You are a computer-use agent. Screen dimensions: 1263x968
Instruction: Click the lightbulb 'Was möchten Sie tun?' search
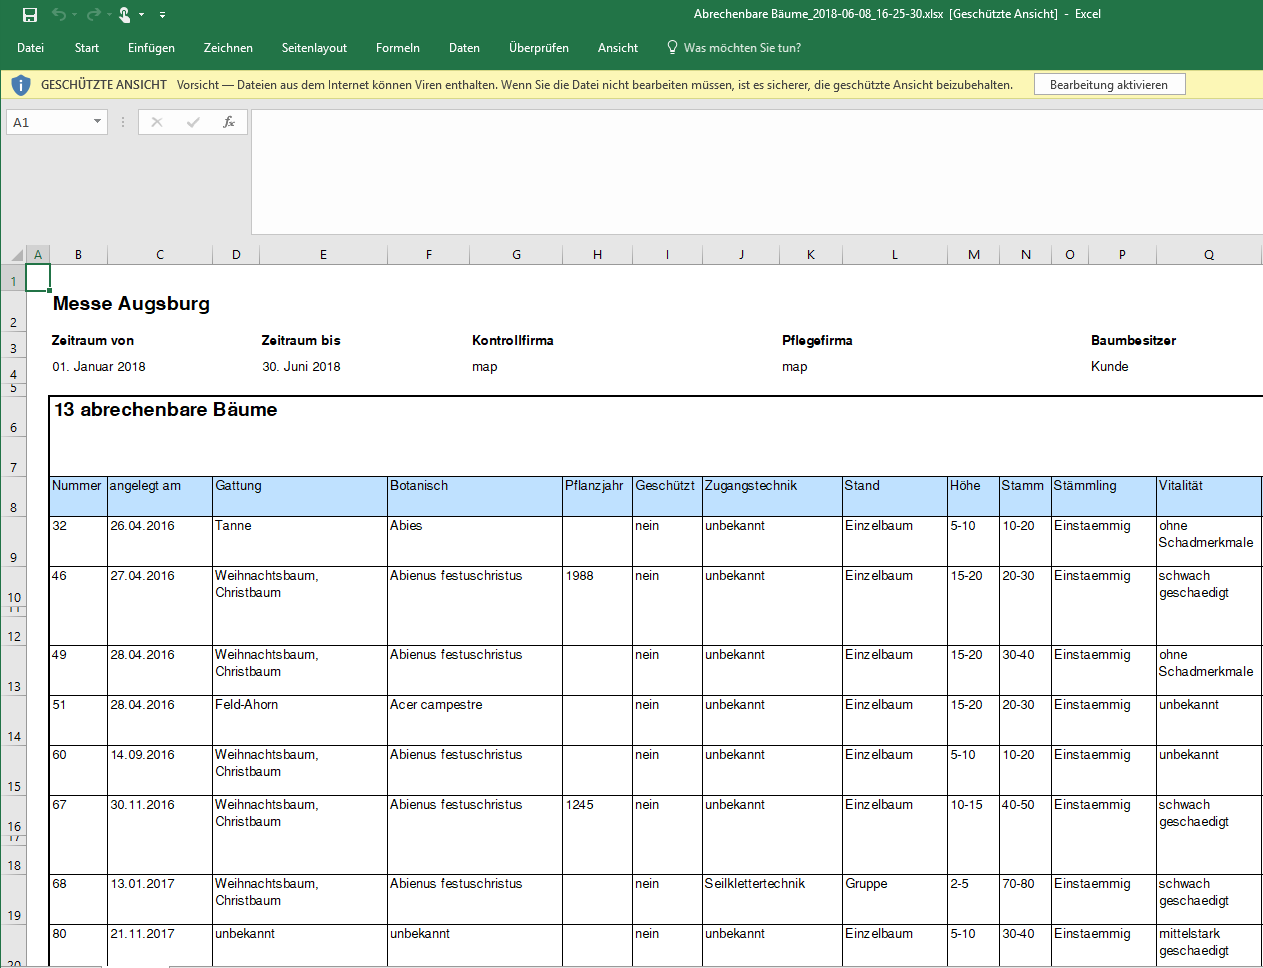[x=733, y=48]
